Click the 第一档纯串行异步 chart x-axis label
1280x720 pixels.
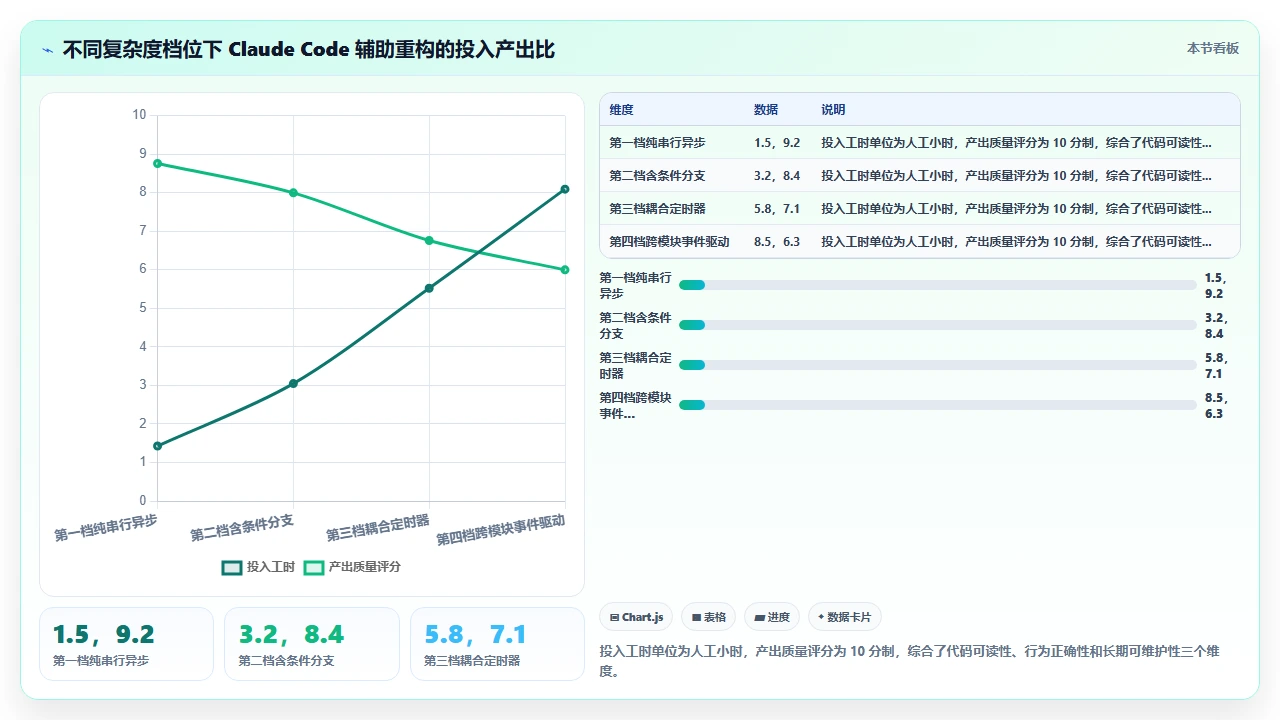click(106, 527)
